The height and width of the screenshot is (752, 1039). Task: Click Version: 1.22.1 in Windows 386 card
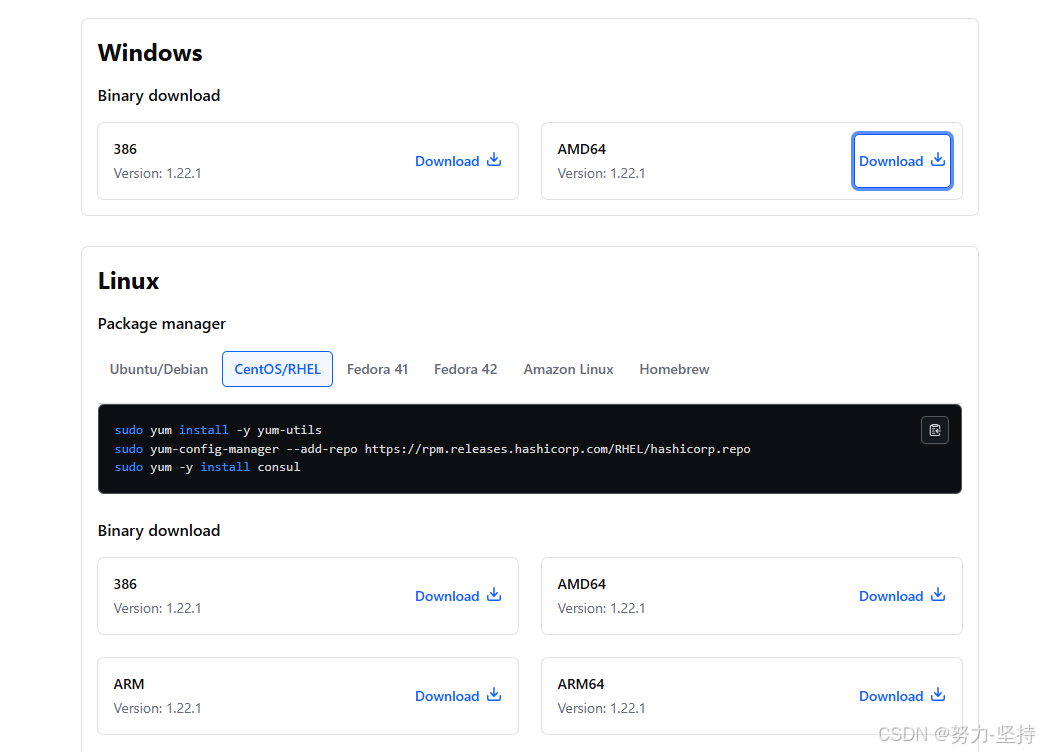coord(157,173)
